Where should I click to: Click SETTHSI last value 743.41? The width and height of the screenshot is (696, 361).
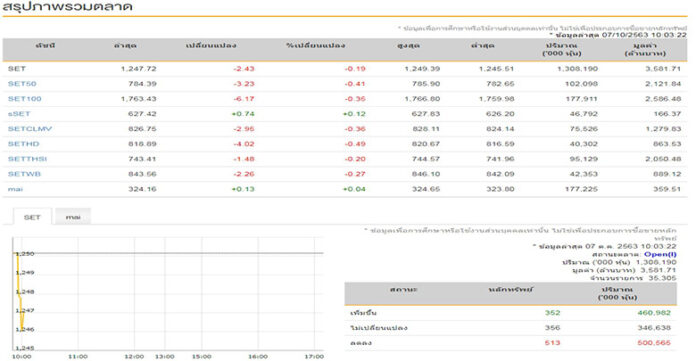(142, 159)
